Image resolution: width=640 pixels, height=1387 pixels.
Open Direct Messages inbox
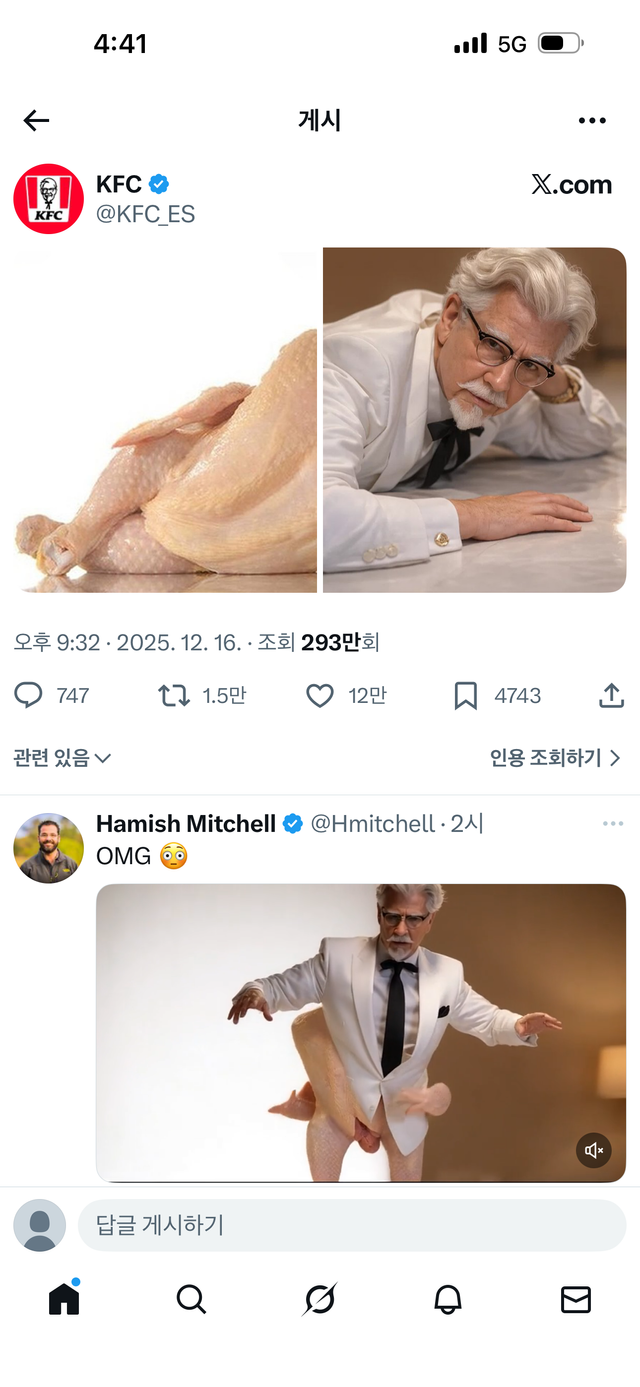(575, 1300)
